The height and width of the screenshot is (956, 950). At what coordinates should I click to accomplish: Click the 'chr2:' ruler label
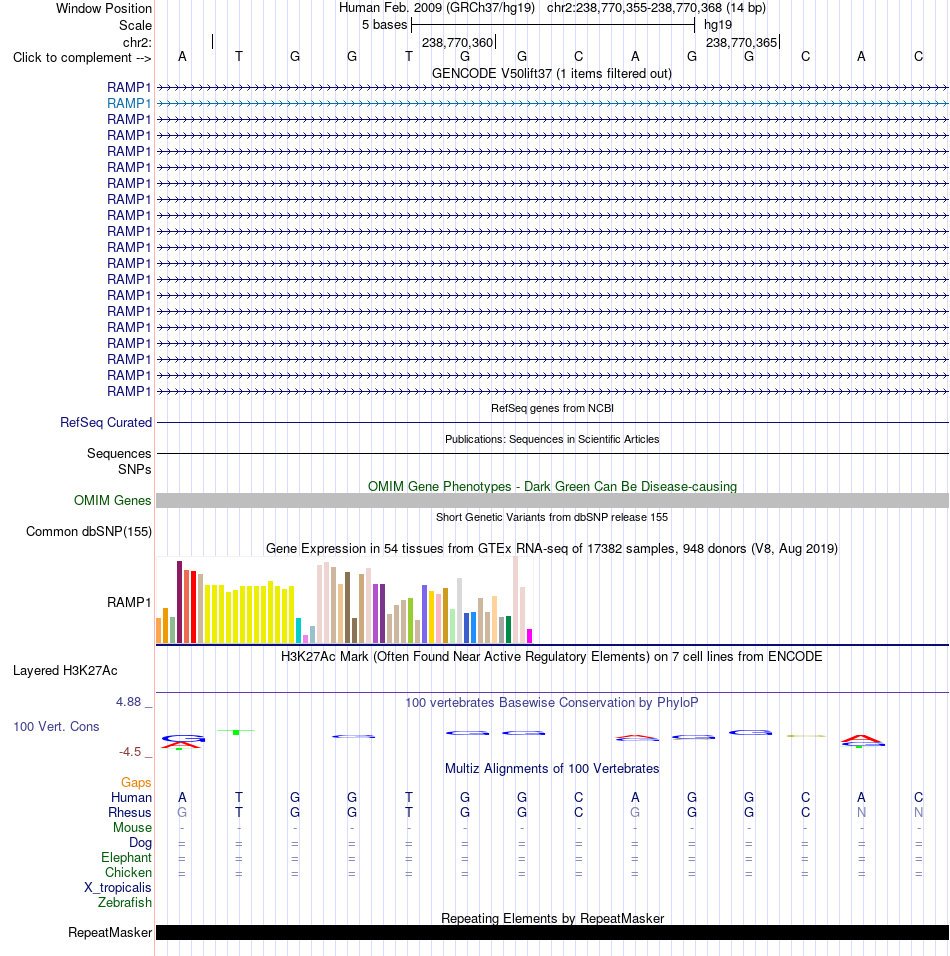pos(137,43)
